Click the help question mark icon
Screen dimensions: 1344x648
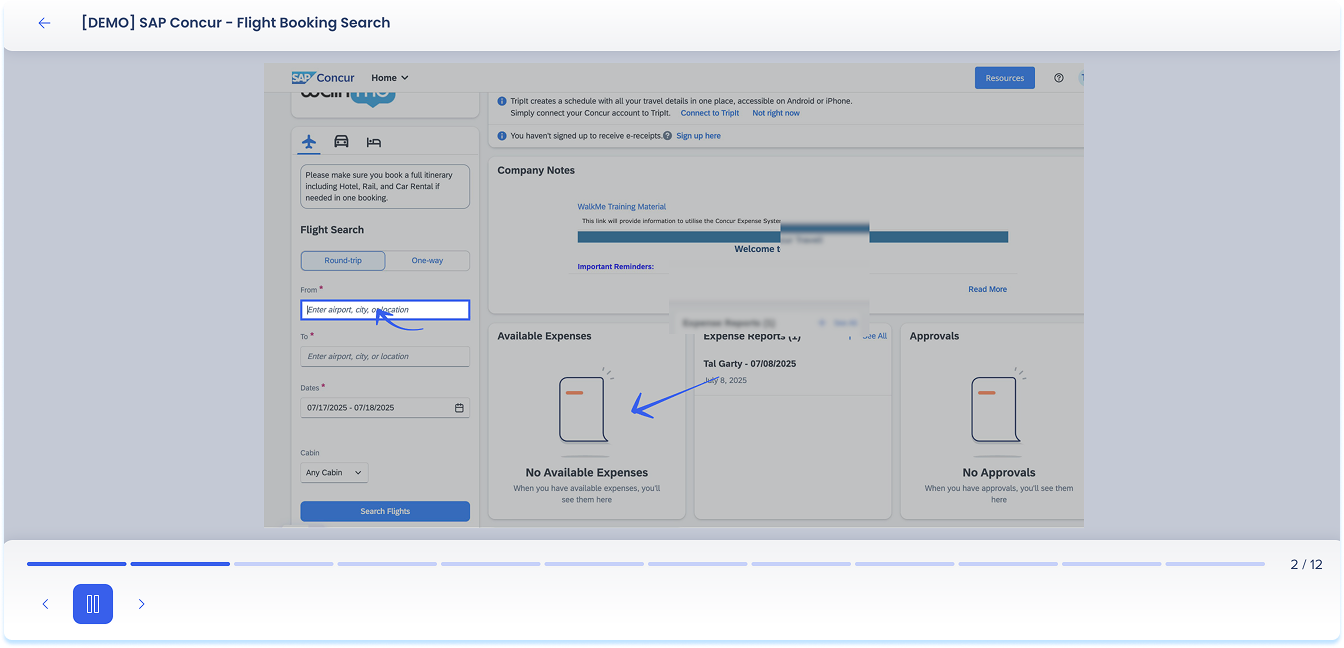click(1059, 78)
